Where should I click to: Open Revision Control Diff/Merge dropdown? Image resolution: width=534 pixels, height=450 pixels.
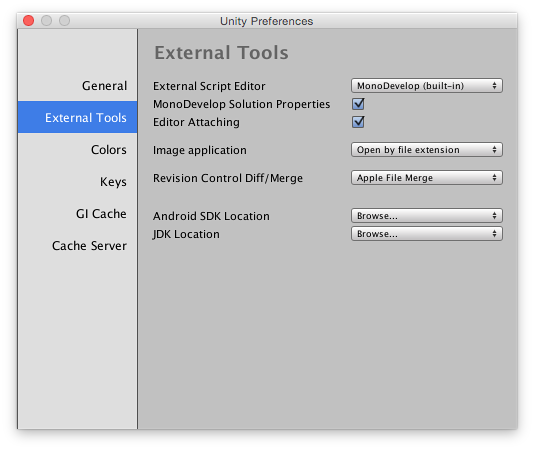point(427,178)
